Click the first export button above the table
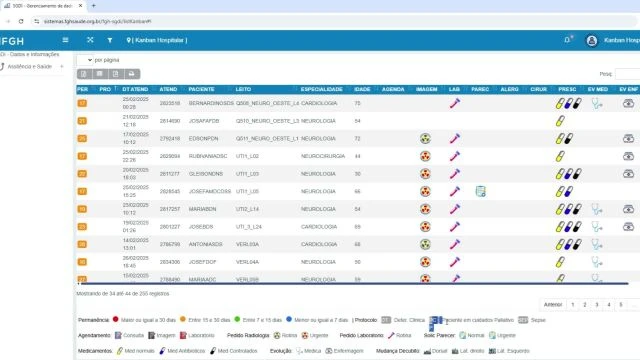This screenshot has width=640, height=360. click(x=84, y=74)
